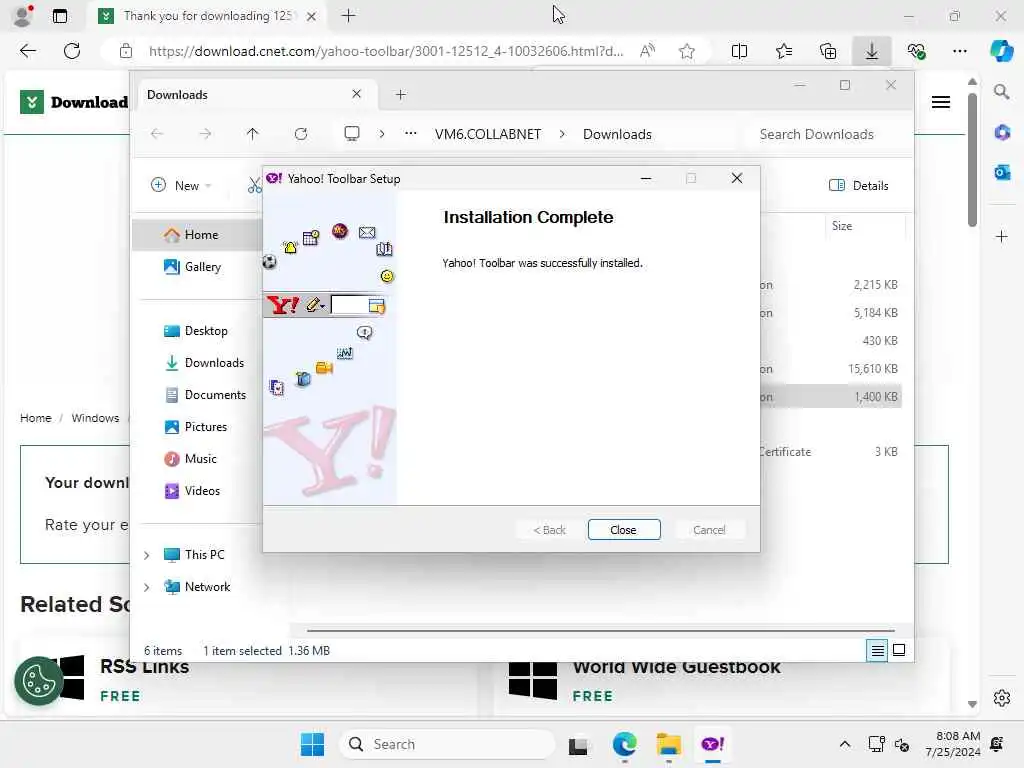The width and height of the screenshot is (1024, 768).
Task: Add a sidebar app plus icon
Action: 1001,236
